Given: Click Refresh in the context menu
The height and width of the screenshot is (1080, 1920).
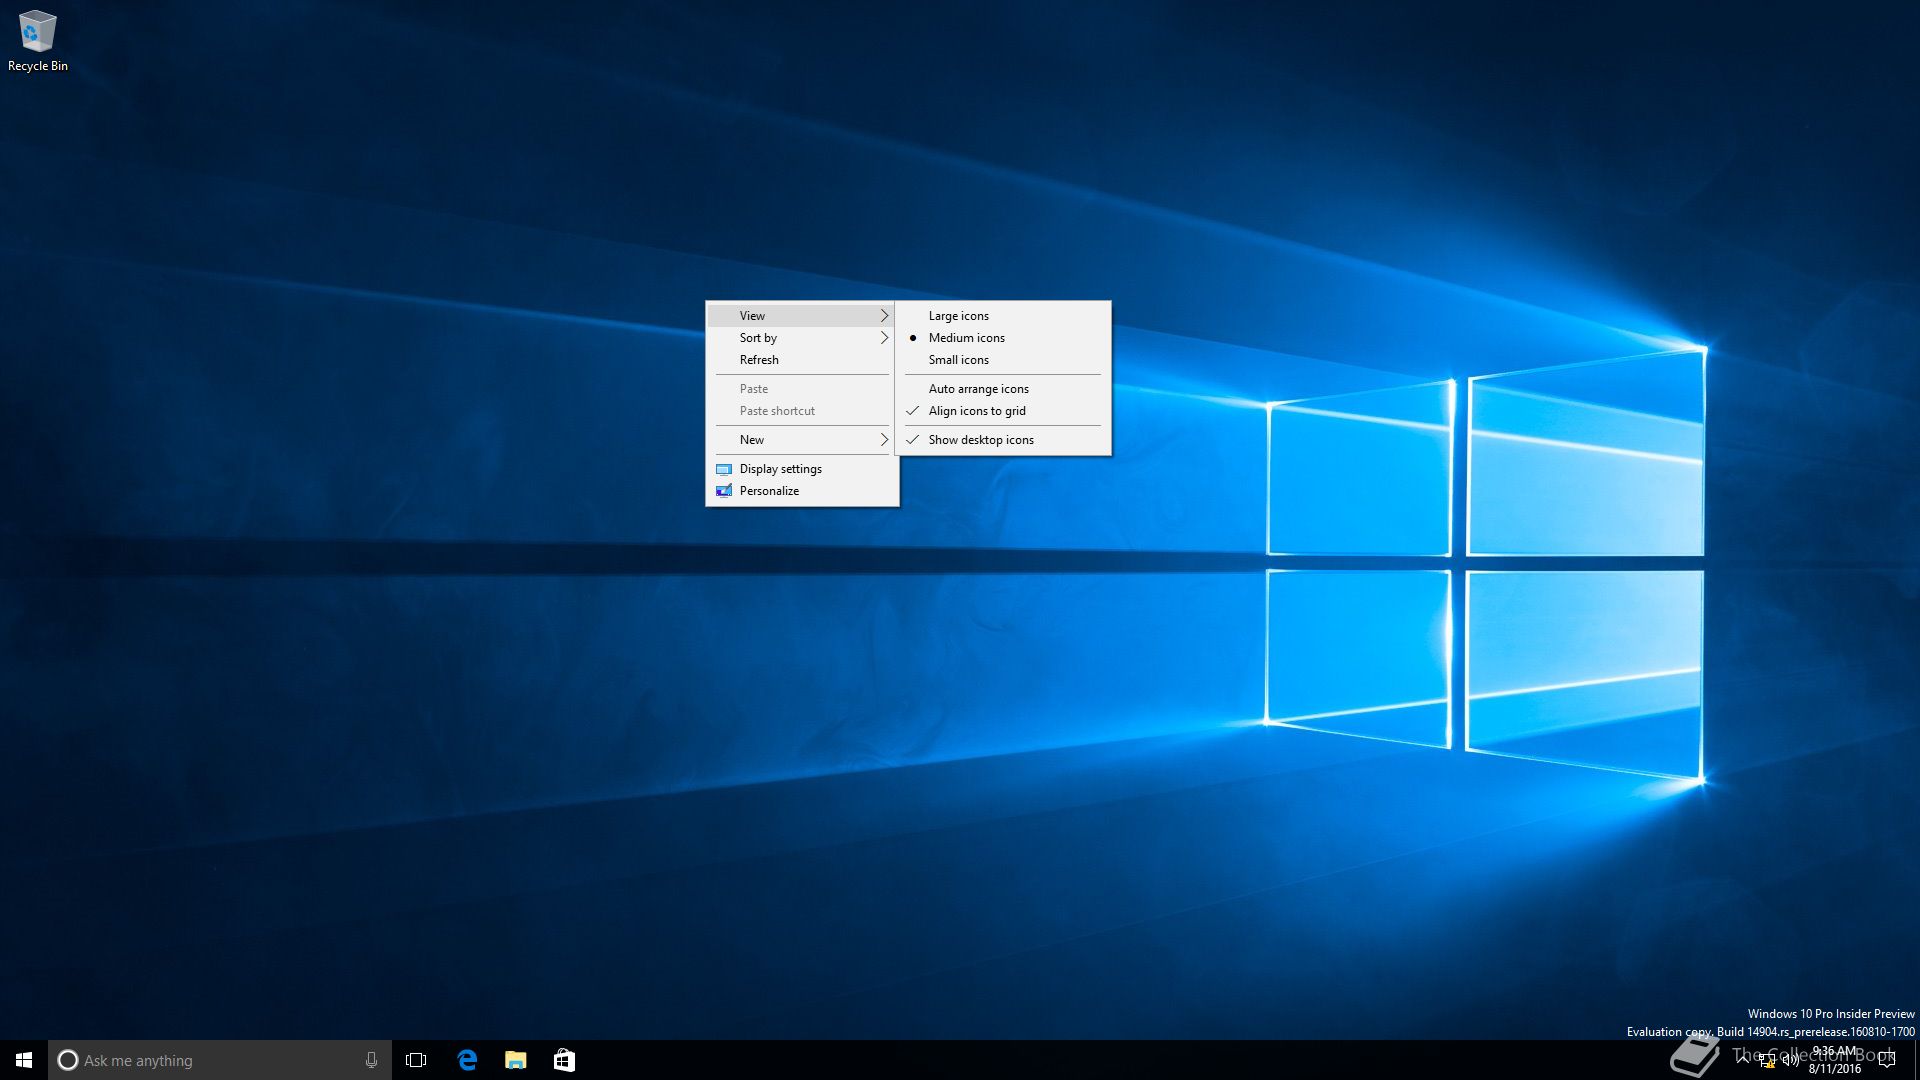Looking at the screenshot, I should (759, 360).
